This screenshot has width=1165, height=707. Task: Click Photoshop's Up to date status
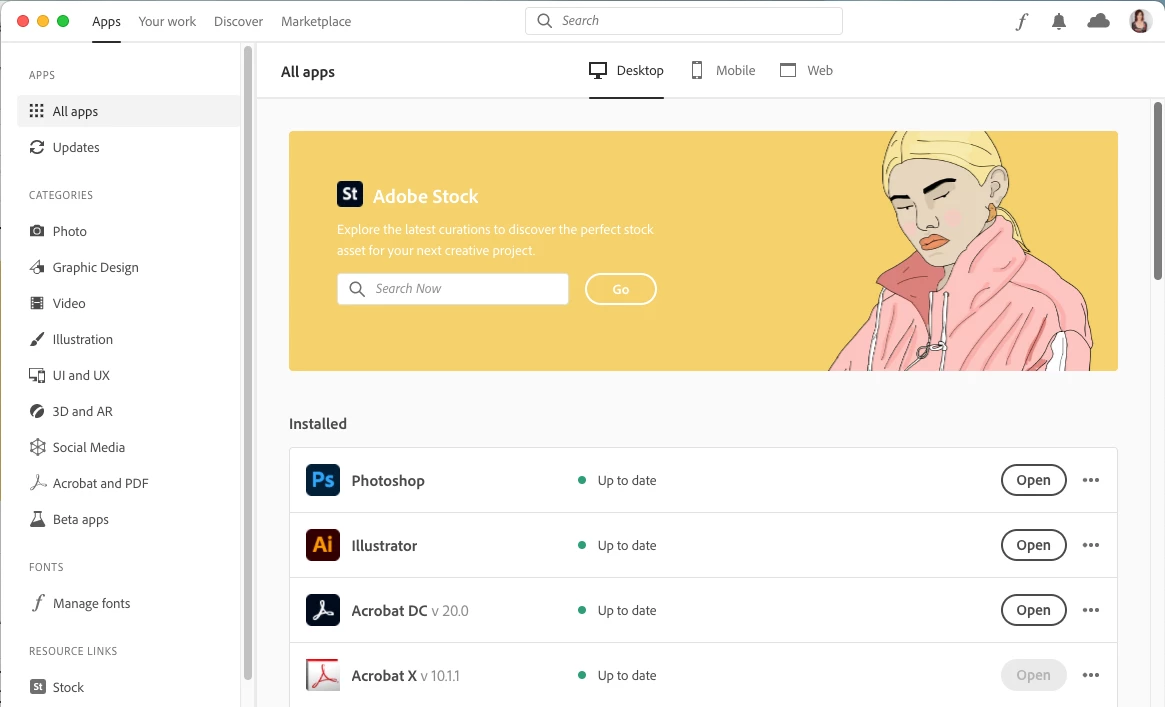(x=617, y=480)
